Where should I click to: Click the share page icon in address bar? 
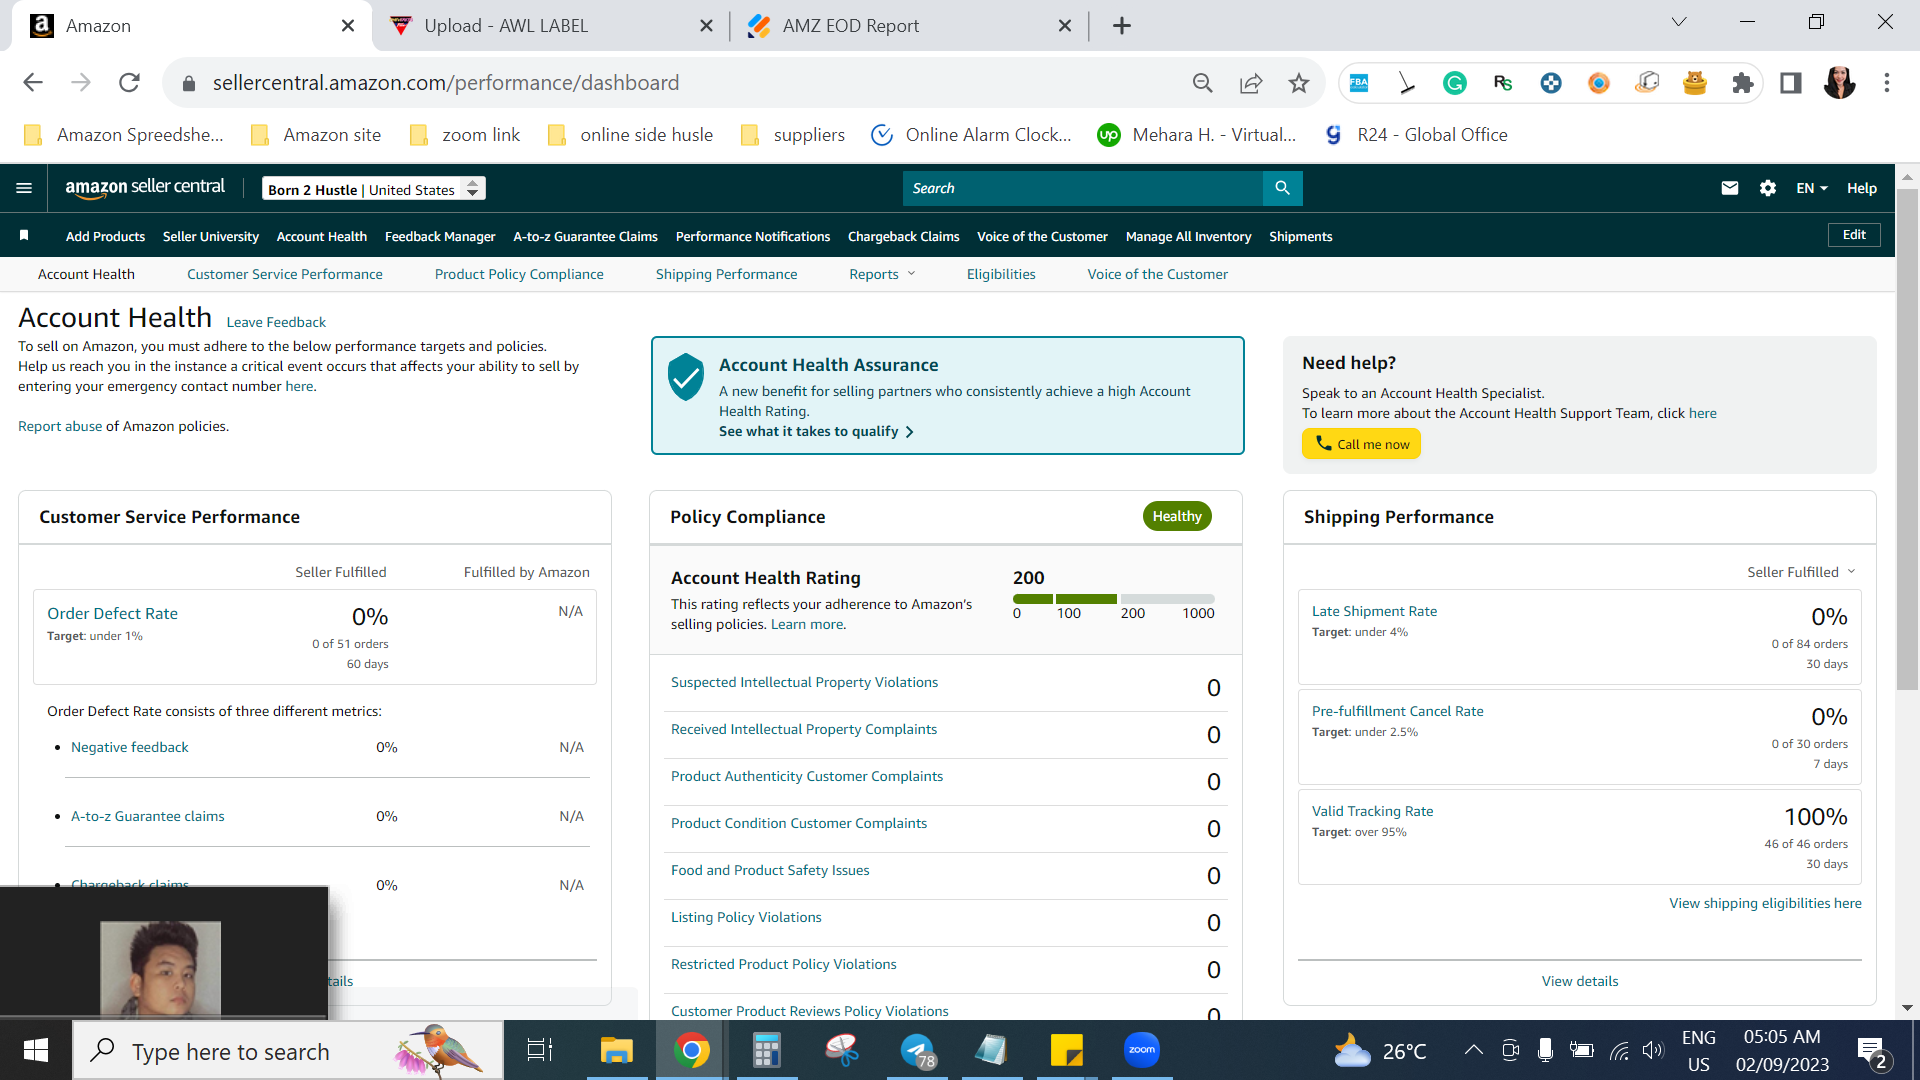[x=1251, y=83]
